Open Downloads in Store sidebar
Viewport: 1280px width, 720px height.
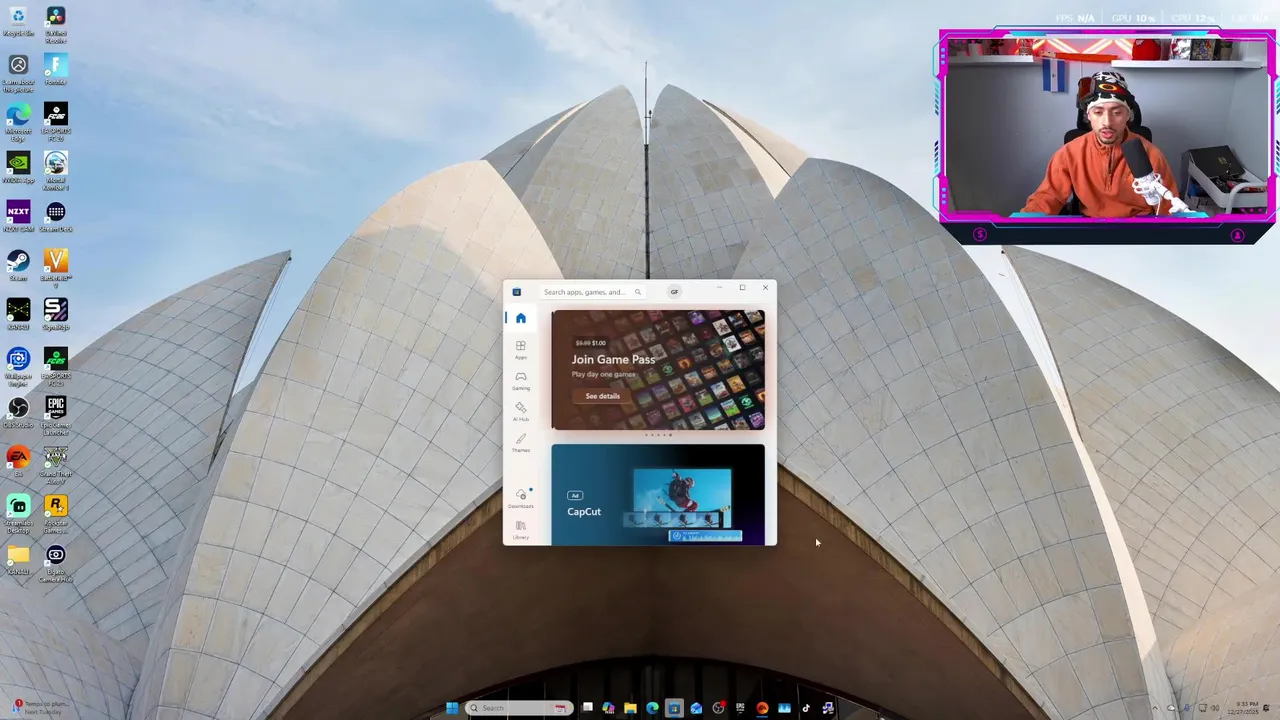coord(520,498)
